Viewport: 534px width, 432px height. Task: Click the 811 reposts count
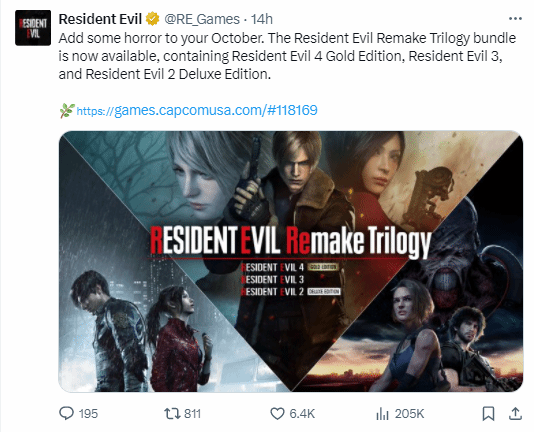click(x=192, y=414)
